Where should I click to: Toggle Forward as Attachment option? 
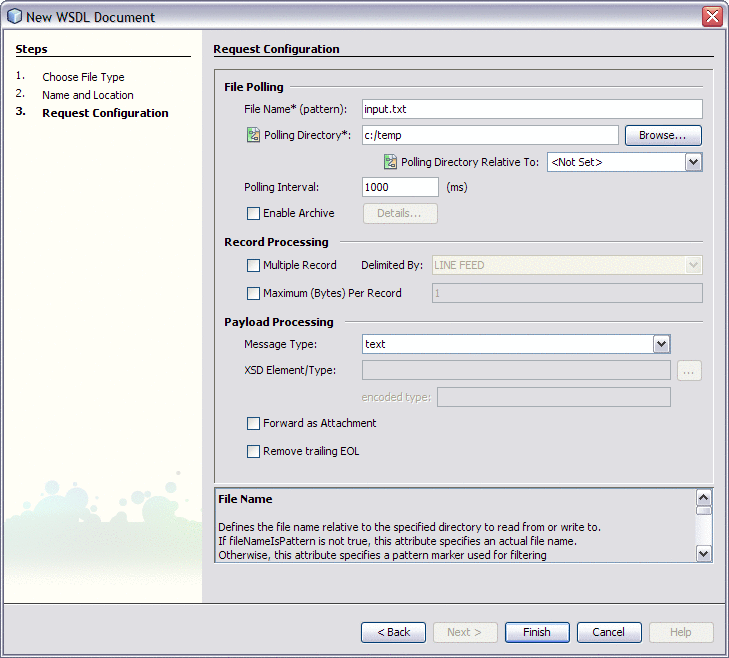[253, 423]
